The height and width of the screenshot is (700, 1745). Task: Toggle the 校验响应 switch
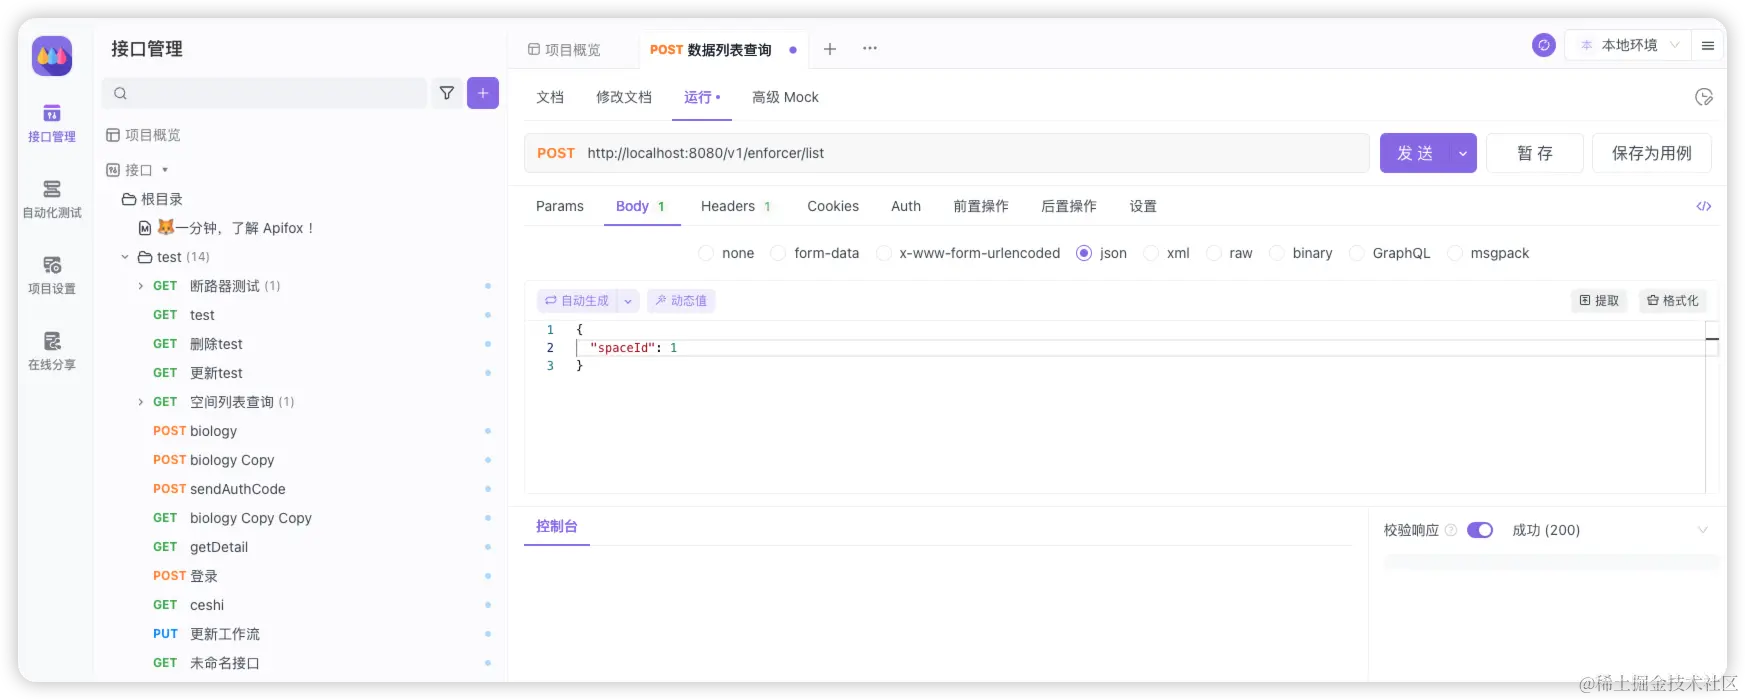coord(1480,530)
